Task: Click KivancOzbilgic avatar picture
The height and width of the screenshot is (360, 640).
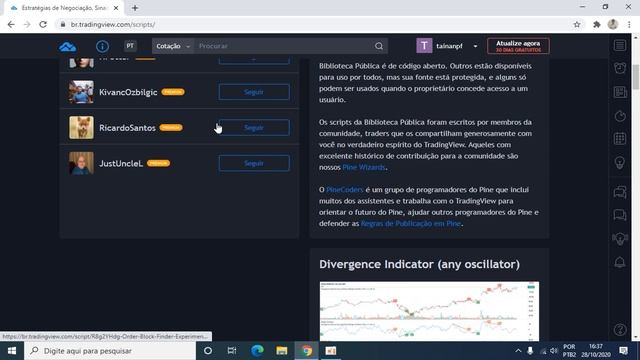Action: (81, 92)
